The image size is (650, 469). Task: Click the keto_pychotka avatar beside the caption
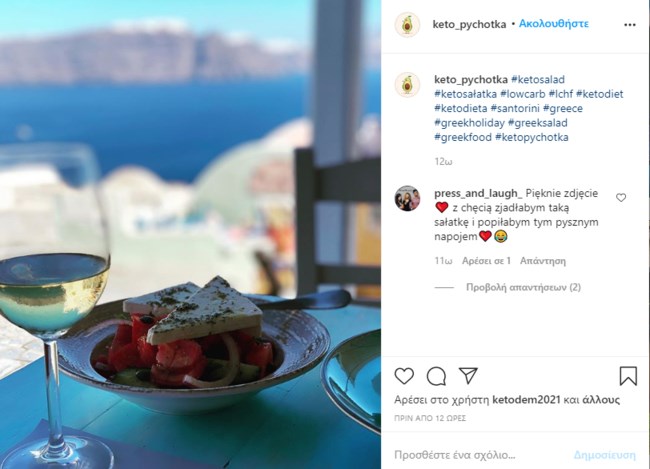pyautogui.click(x=407, y=85)
